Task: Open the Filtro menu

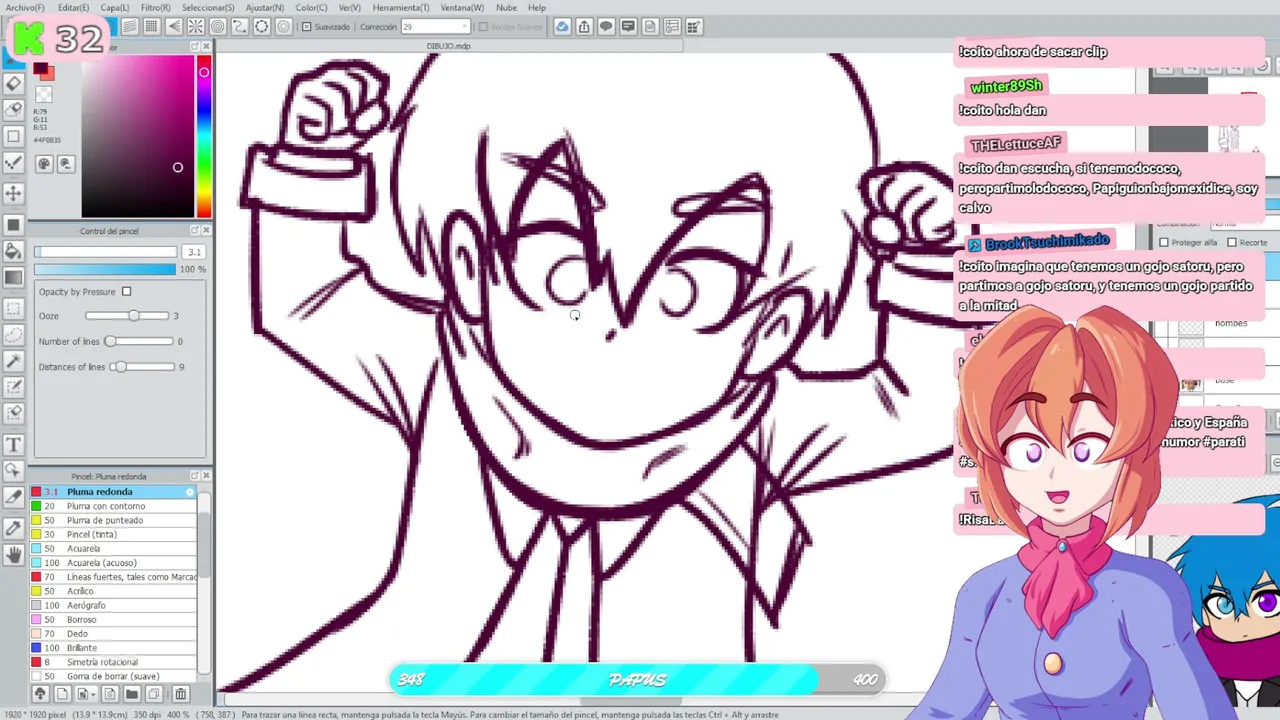Action: pos(155,7)
